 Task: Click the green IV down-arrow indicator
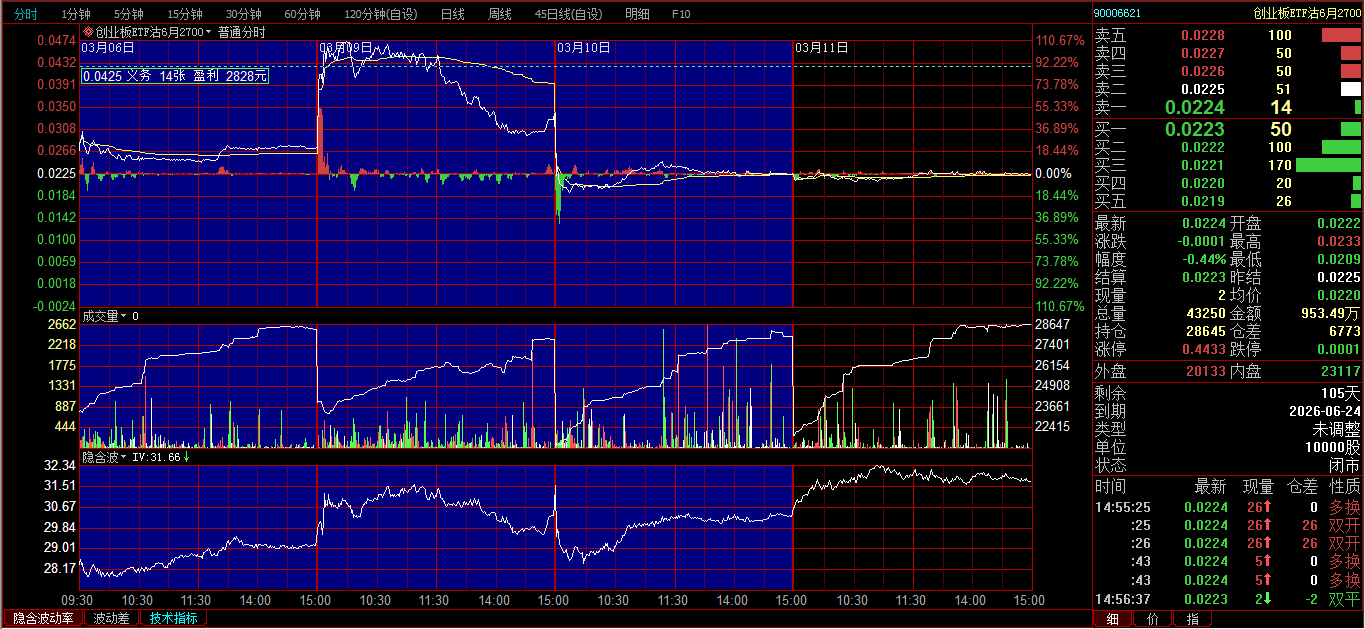point(187,457)
